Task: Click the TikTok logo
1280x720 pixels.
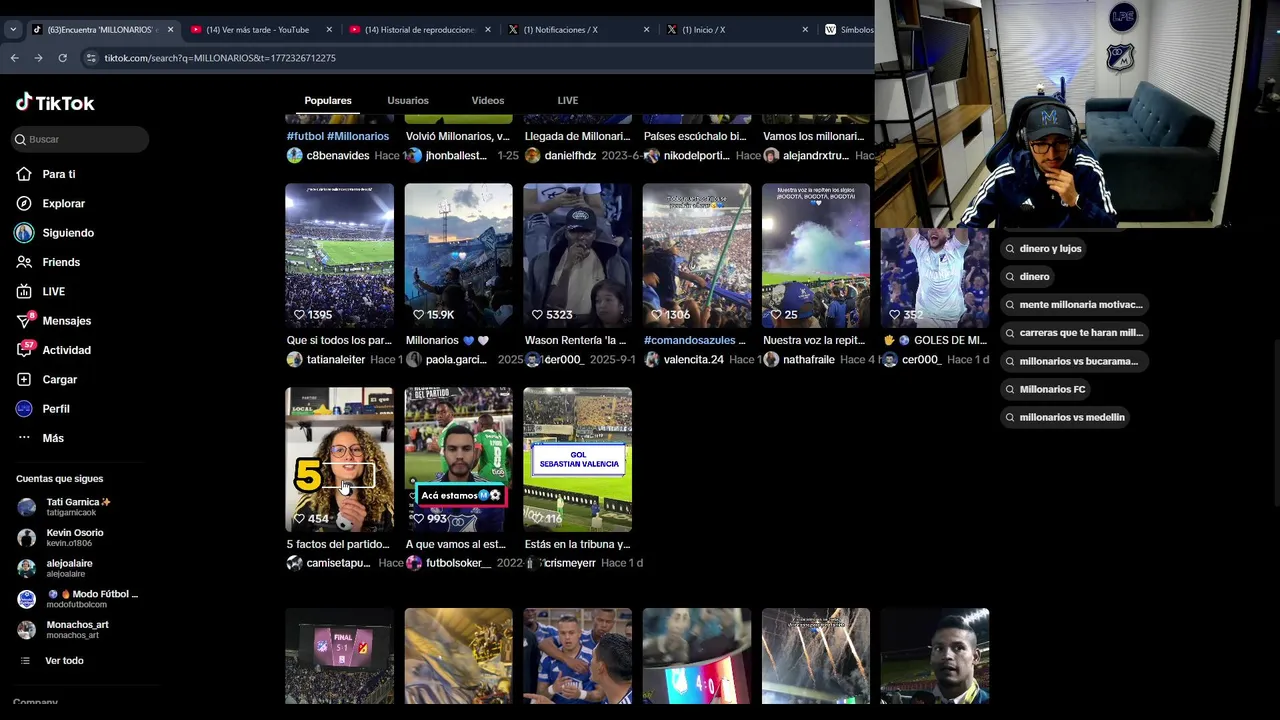Action: pyautogui.click(x=55, y=102)
